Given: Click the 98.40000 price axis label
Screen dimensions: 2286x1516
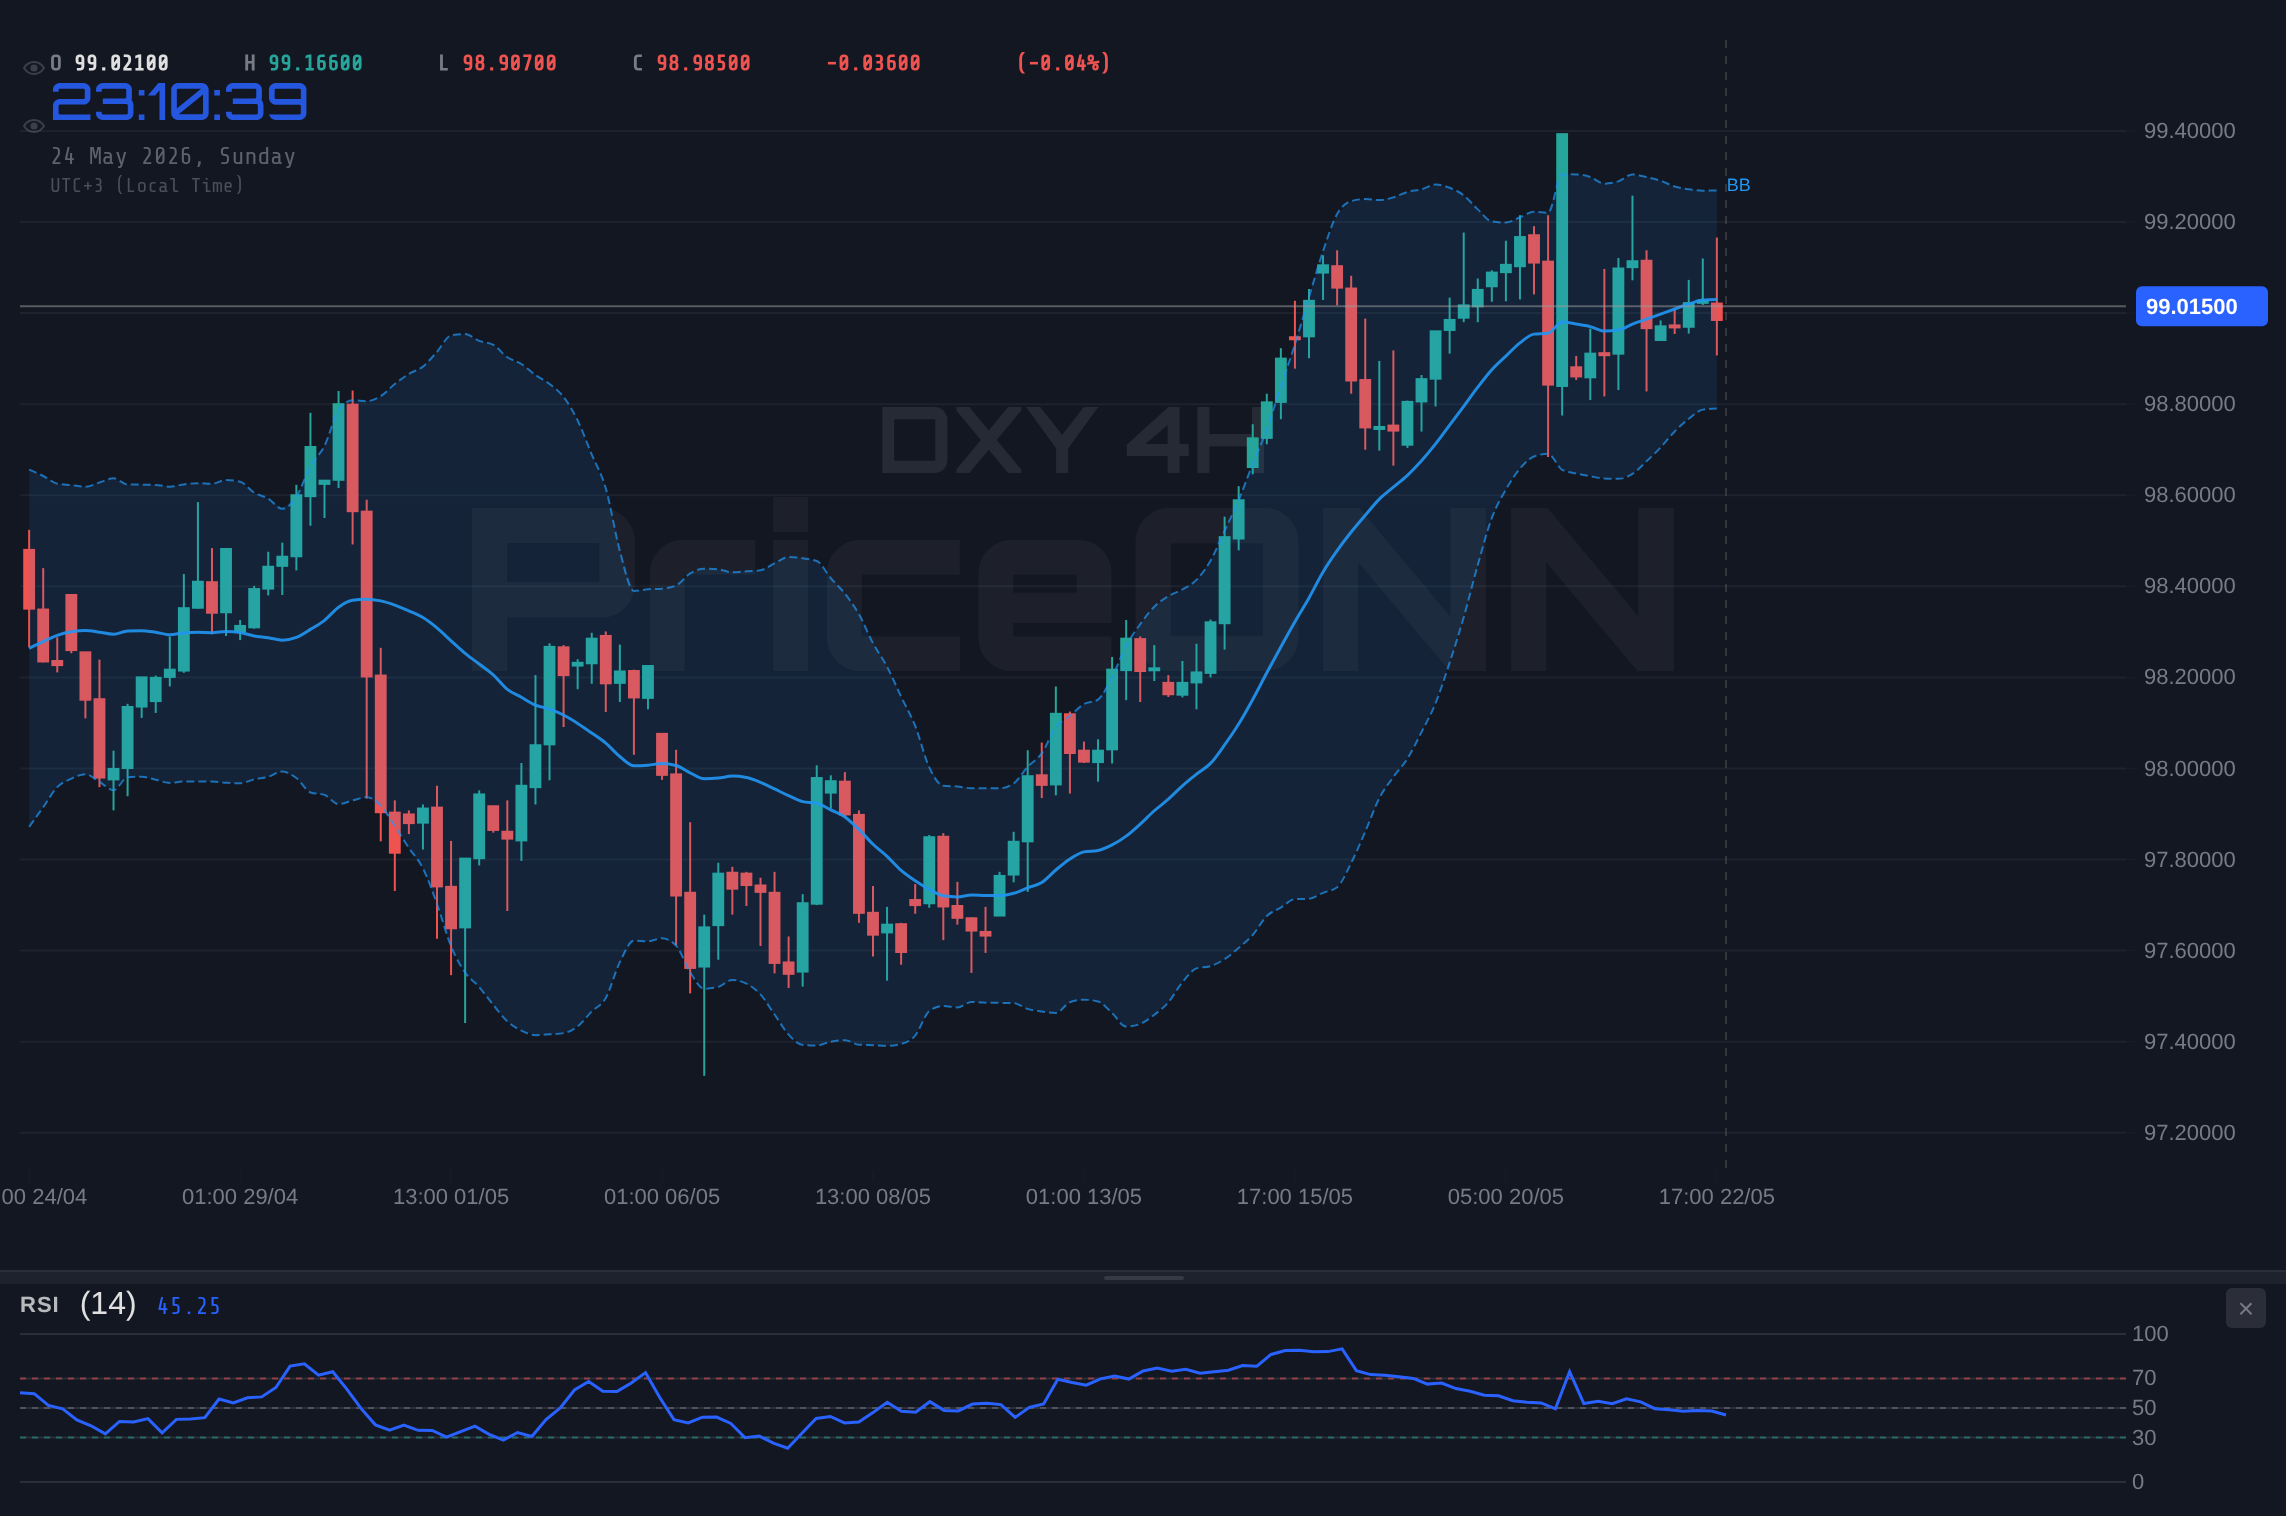Looking at the screenshot, I should tap(2189, 586).
